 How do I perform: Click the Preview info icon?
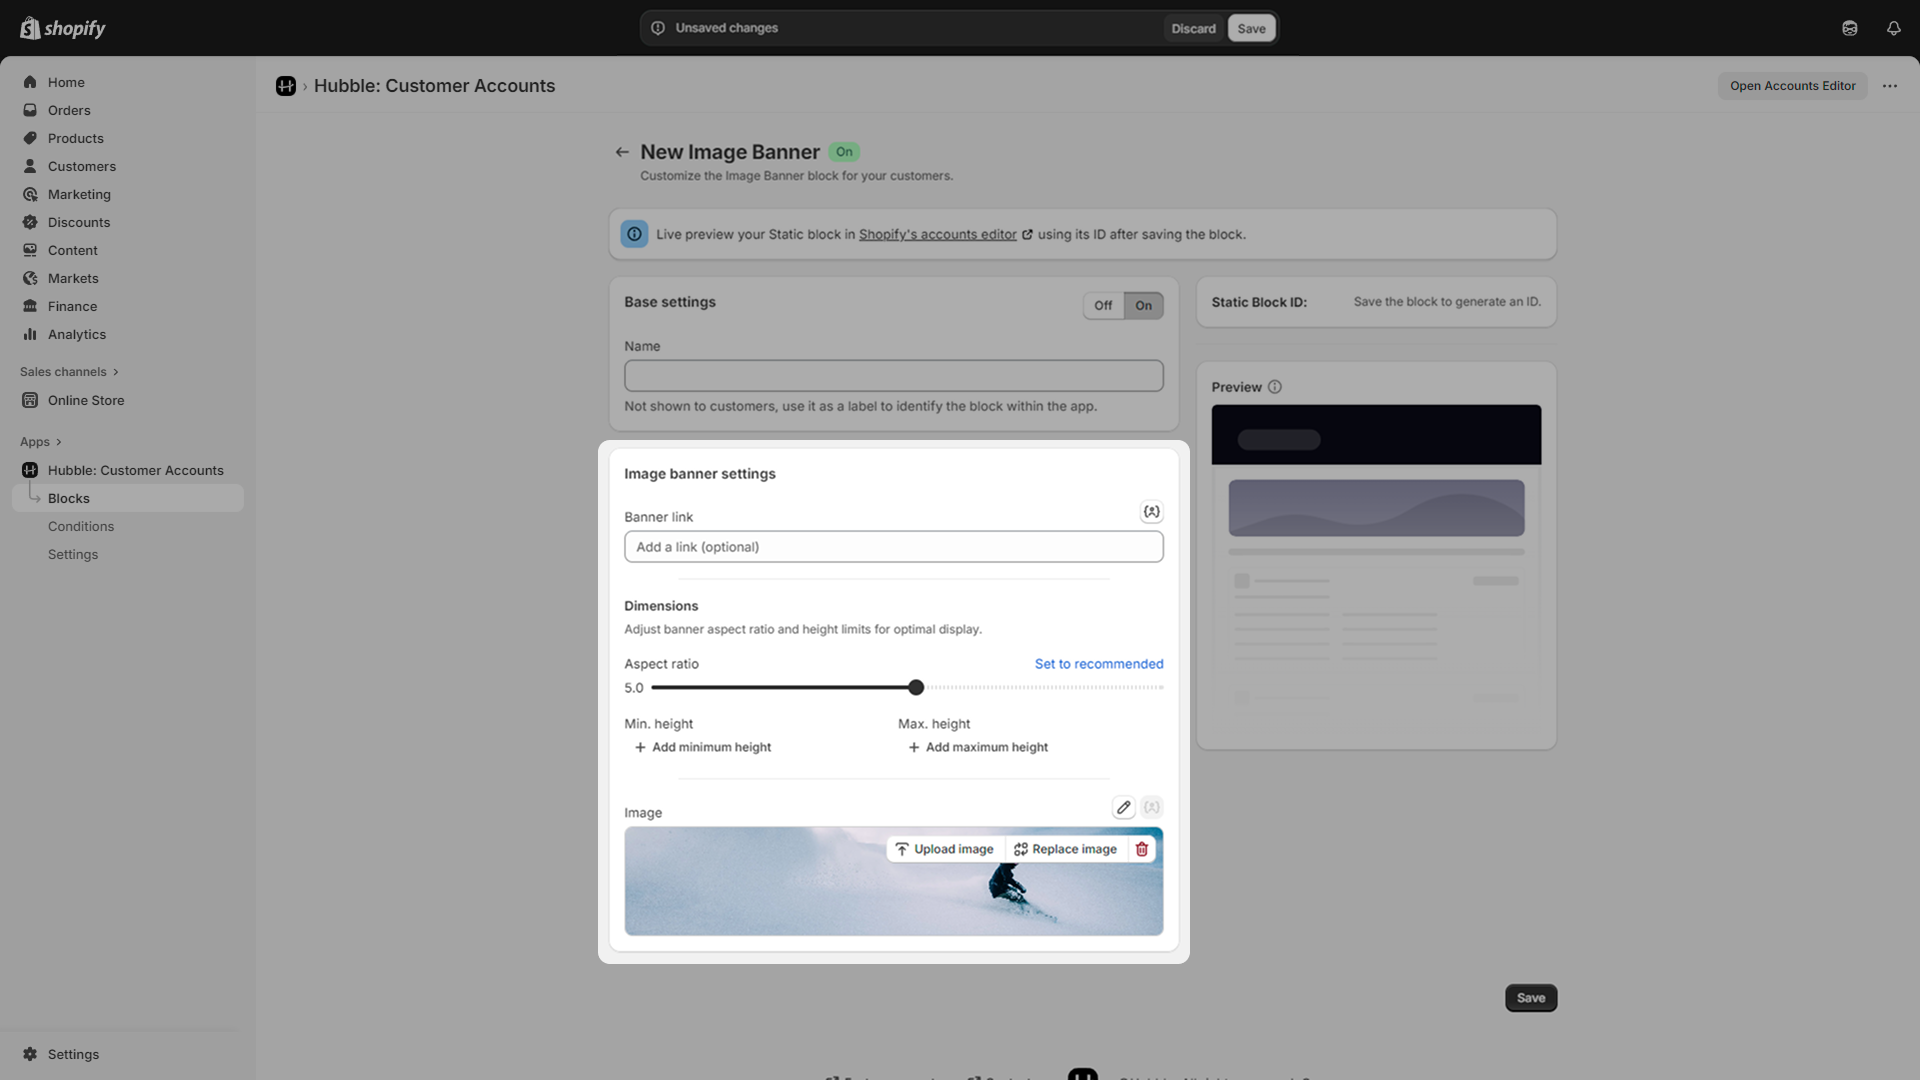point(1274,387)
